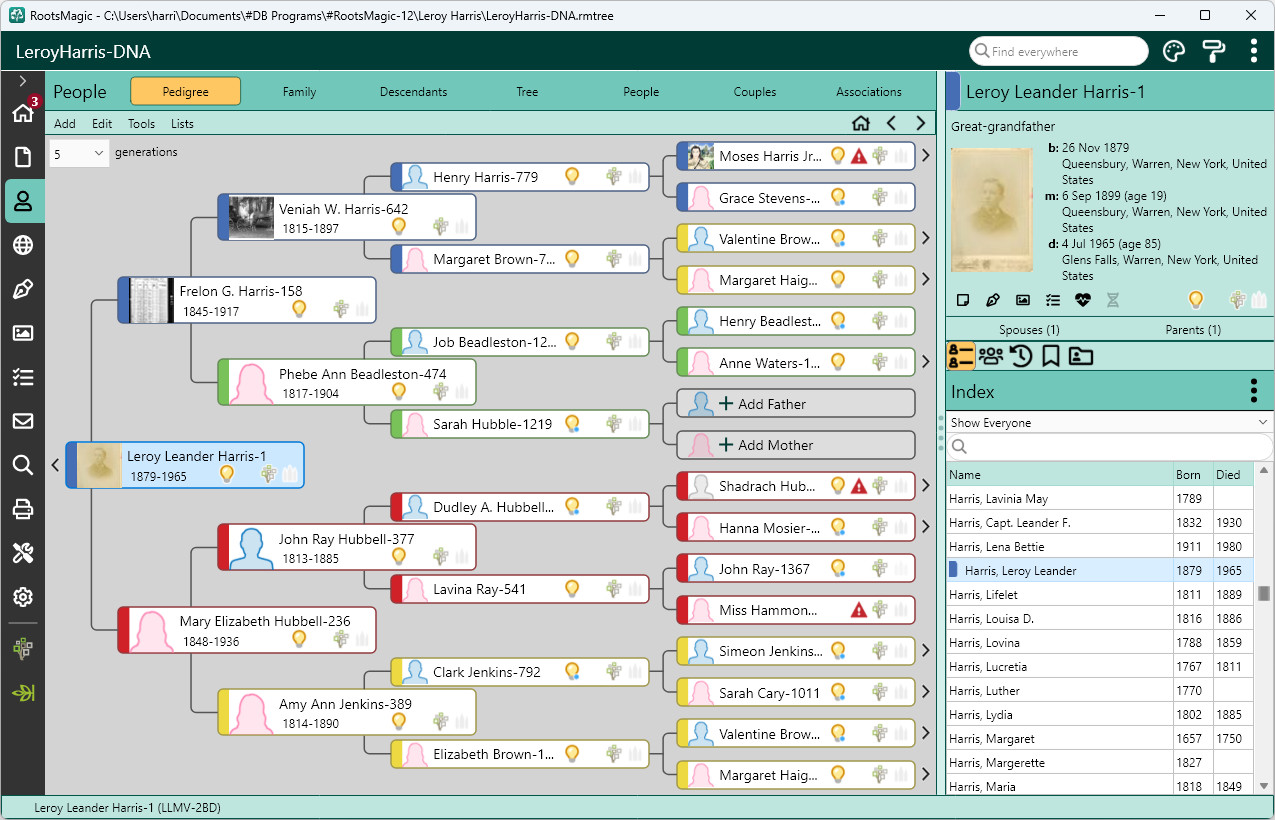Viewport: 1275px width, 820px height.
Task: Open the FamilySearch tree icon in the sidebar
Action: tap(23, 649)
